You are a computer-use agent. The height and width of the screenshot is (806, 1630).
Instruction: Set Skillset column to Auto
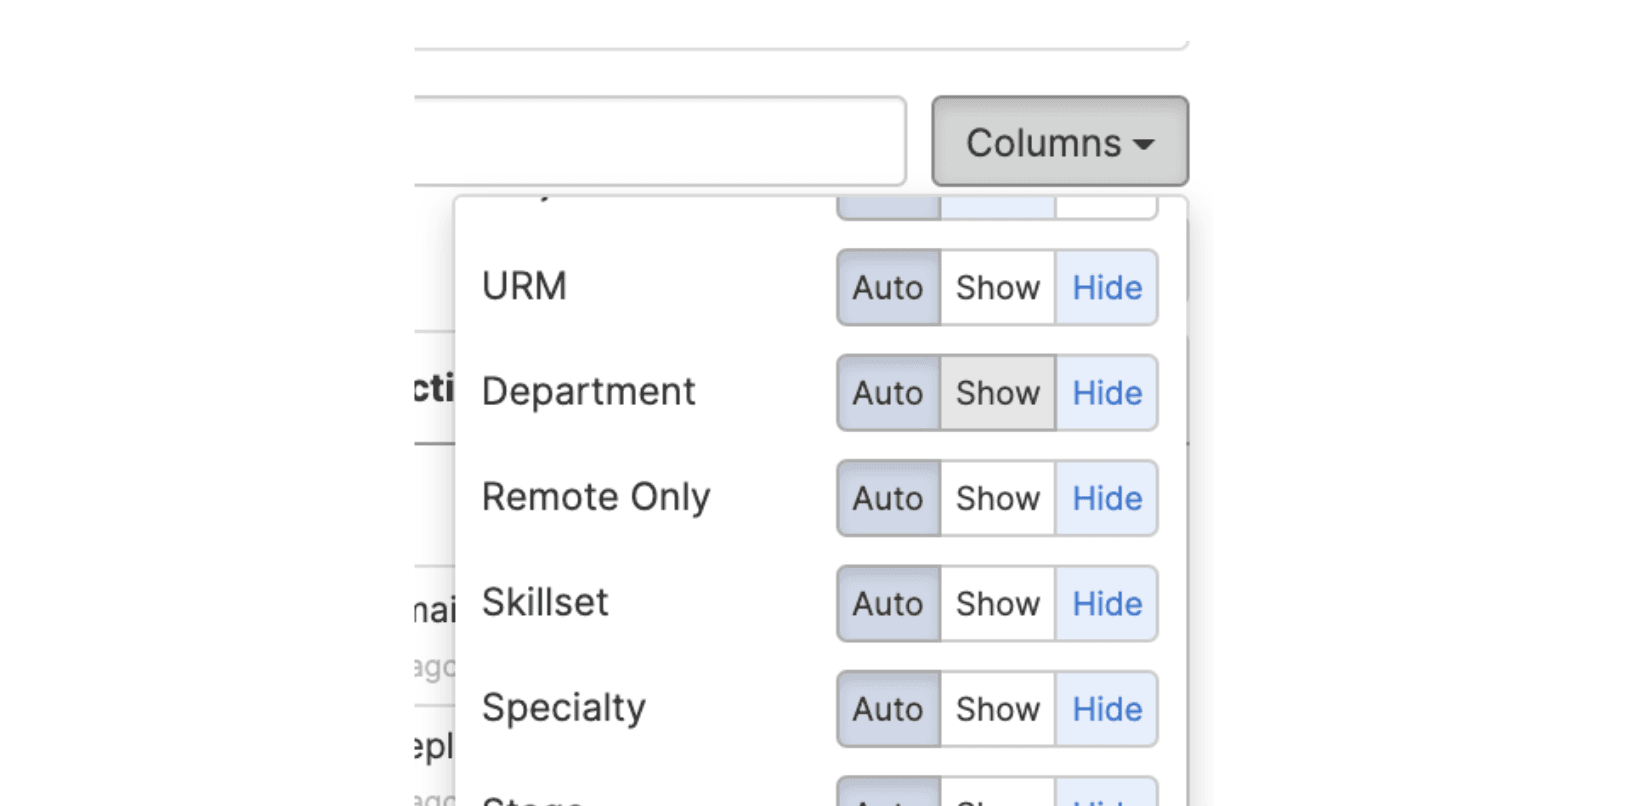point(888,604)
